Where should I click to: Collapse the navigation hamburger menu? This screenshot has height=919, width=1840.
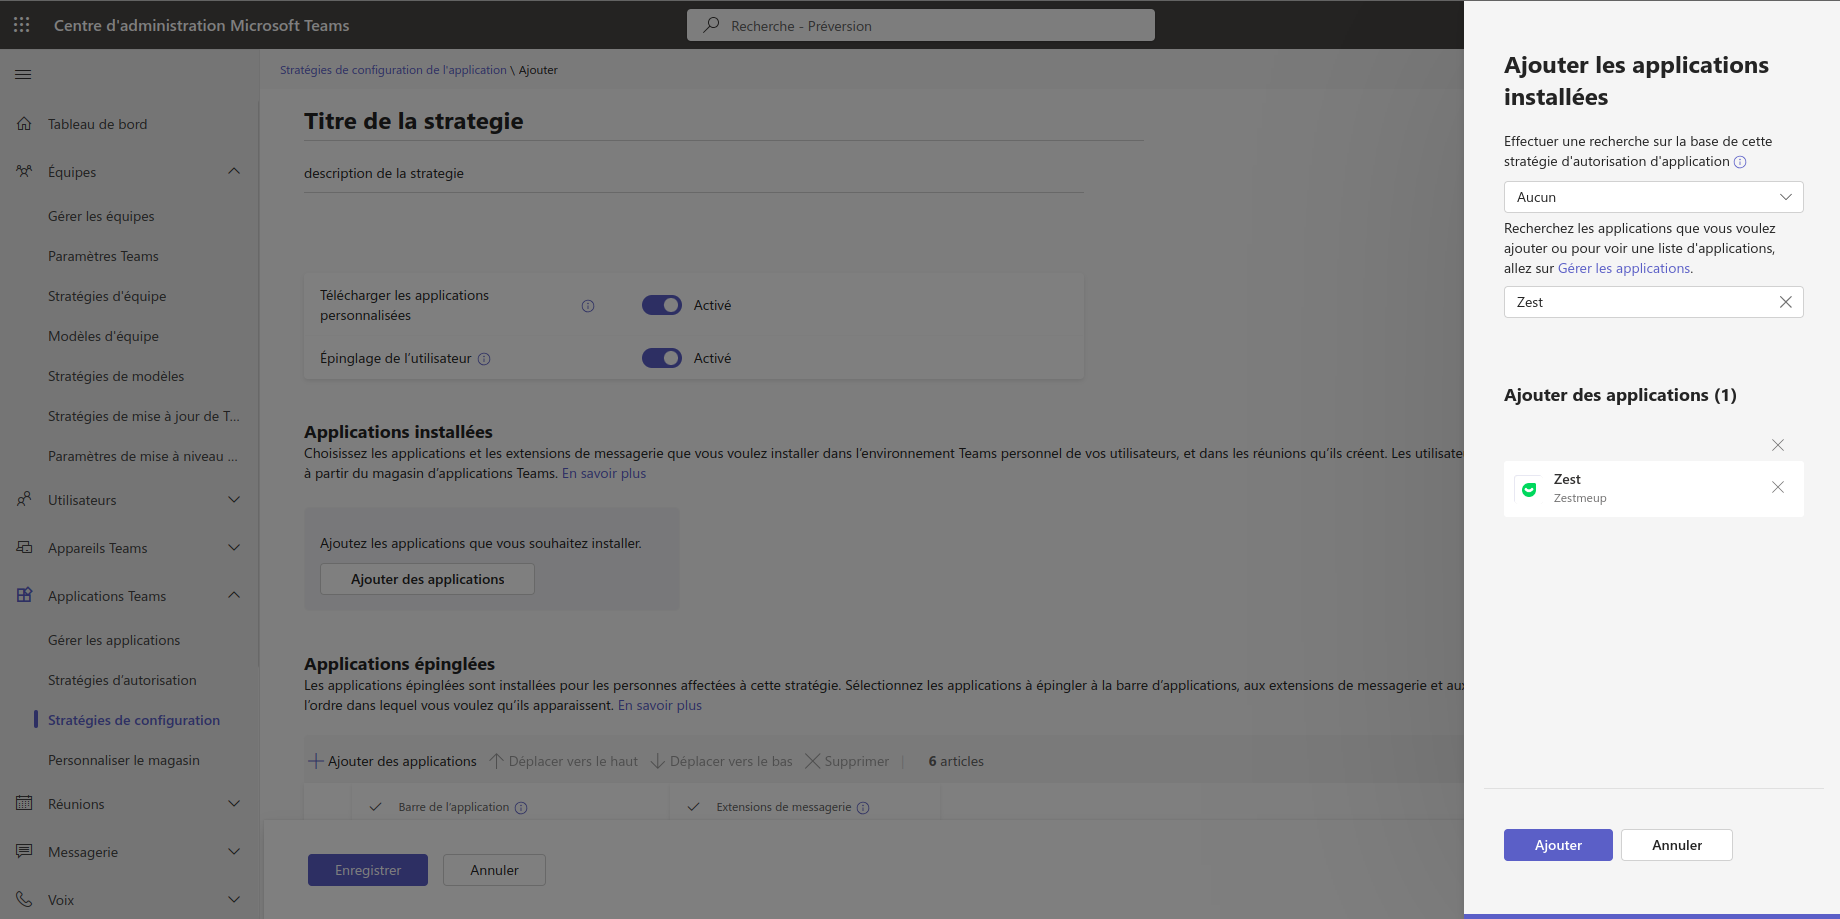click(23, 74)
